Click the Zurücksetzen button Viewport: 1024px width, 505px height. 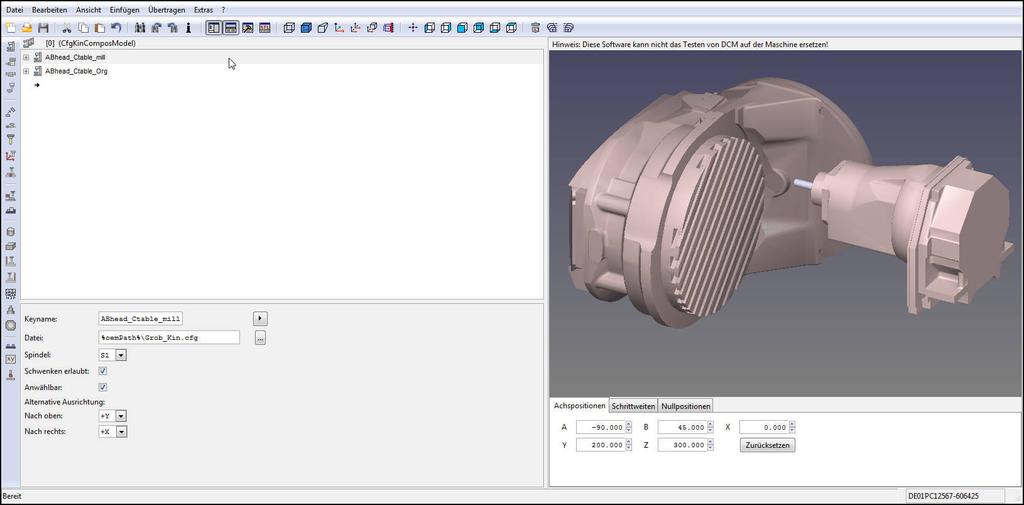[x=767, y=446]
